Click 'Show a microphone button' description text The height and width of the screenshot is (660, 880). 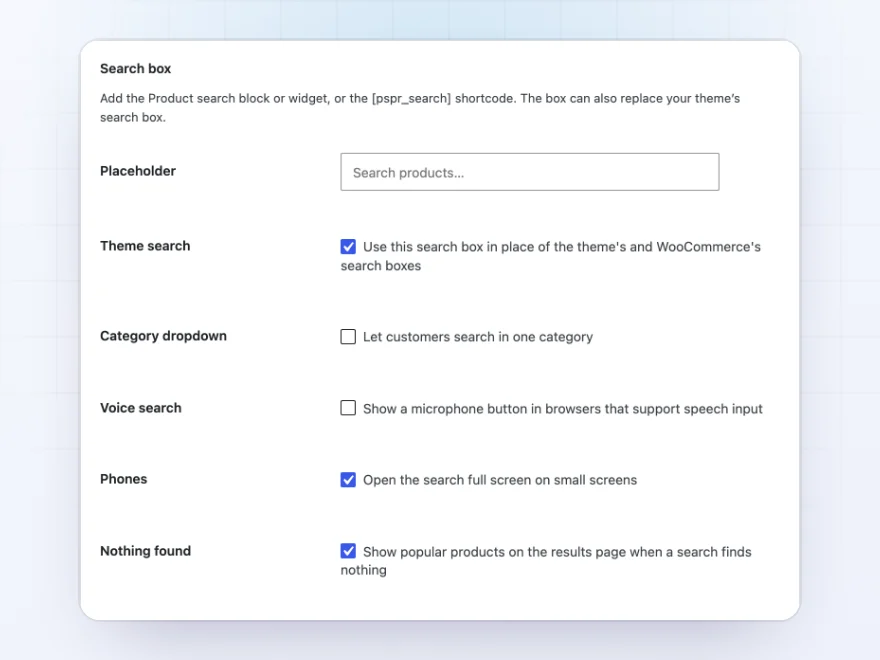coord(562,409)
